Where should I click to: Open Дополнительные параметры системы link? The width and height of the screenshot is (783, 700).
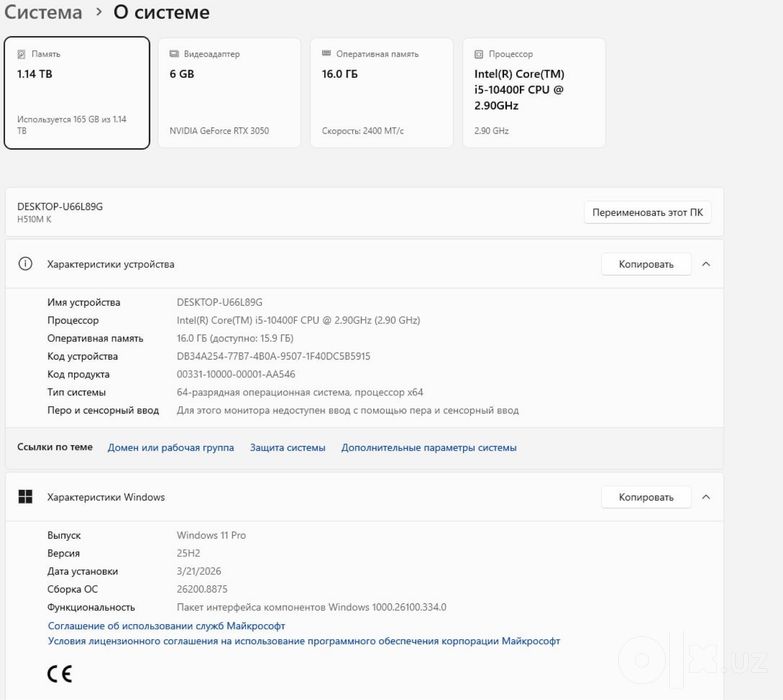pos(429,447)
